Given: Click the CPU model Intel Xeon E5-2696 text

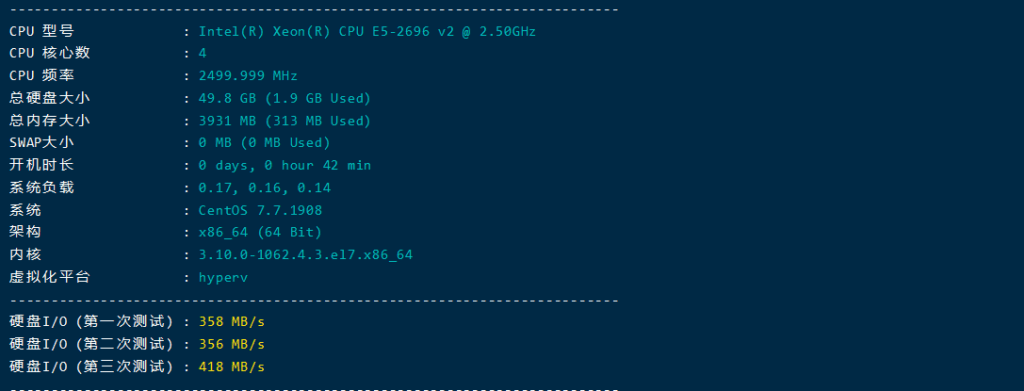Looking at the screenshot, I should [x=367, y=31].
